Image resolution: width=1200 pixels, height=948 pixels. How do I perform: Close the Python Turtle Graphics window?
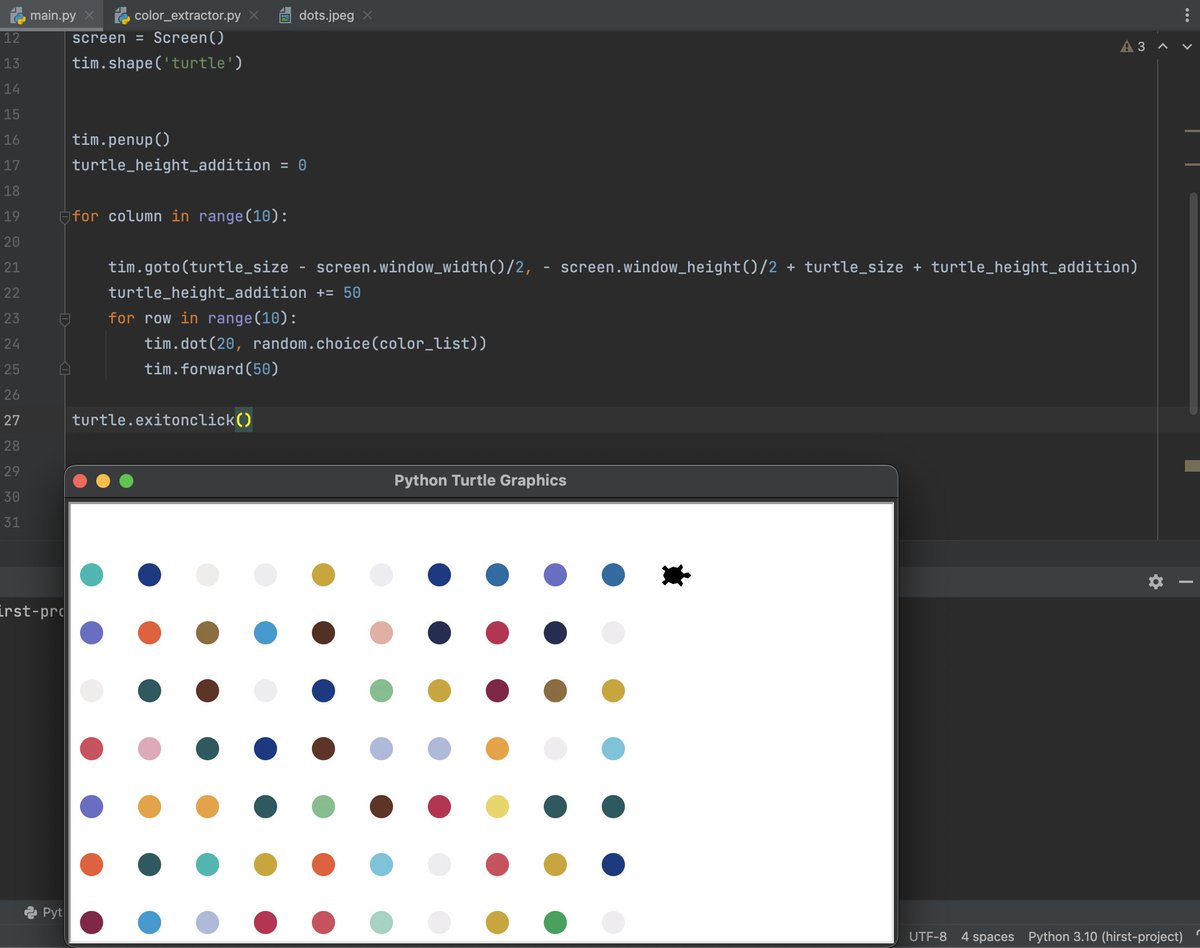81,481
